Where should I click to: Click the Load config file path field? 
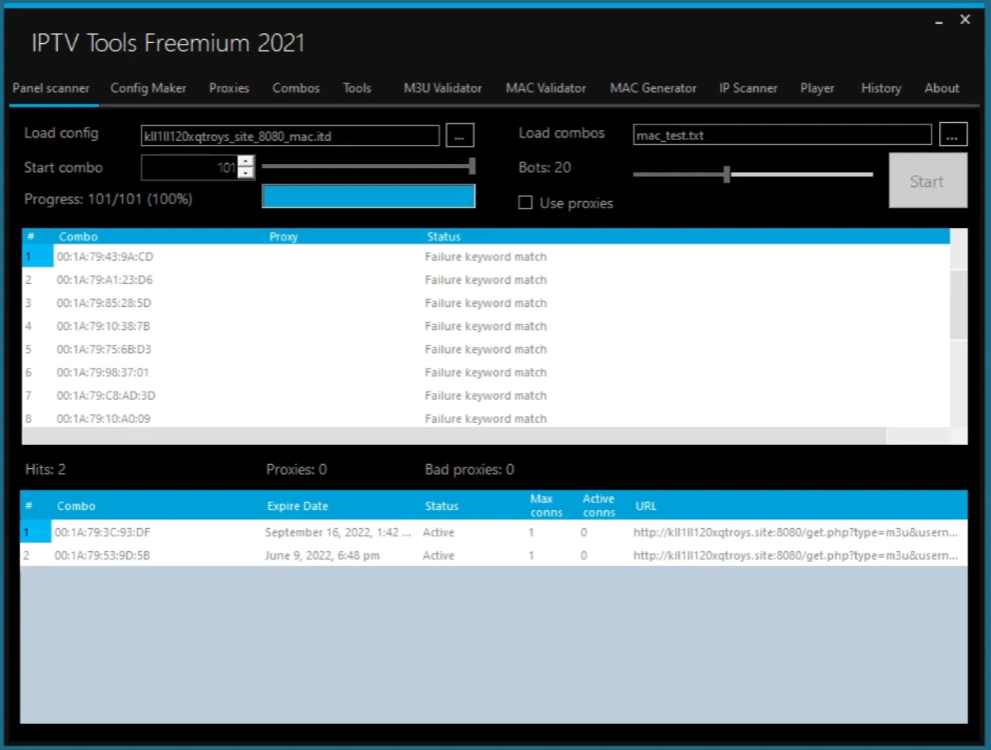click(x=290, y=135)
